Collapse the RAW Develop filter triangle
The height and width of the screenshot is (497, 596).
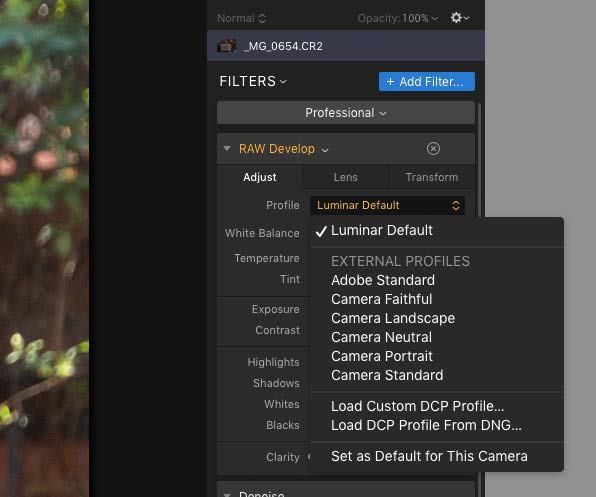click(x=227, y=148)
